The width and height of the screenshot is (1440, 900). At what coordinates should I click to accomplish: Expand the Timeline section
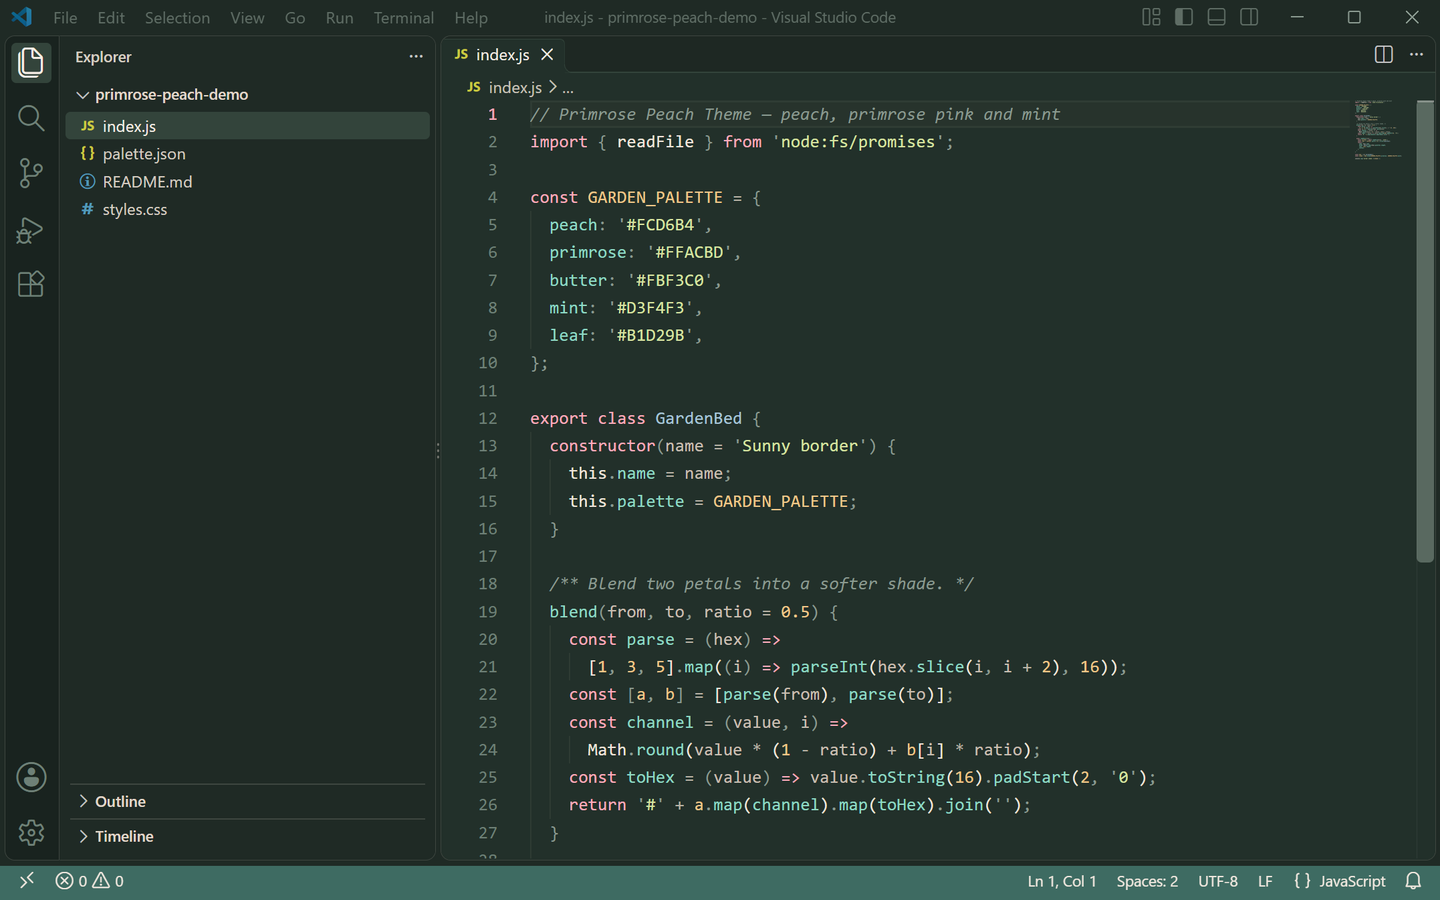tap(248, 837)
